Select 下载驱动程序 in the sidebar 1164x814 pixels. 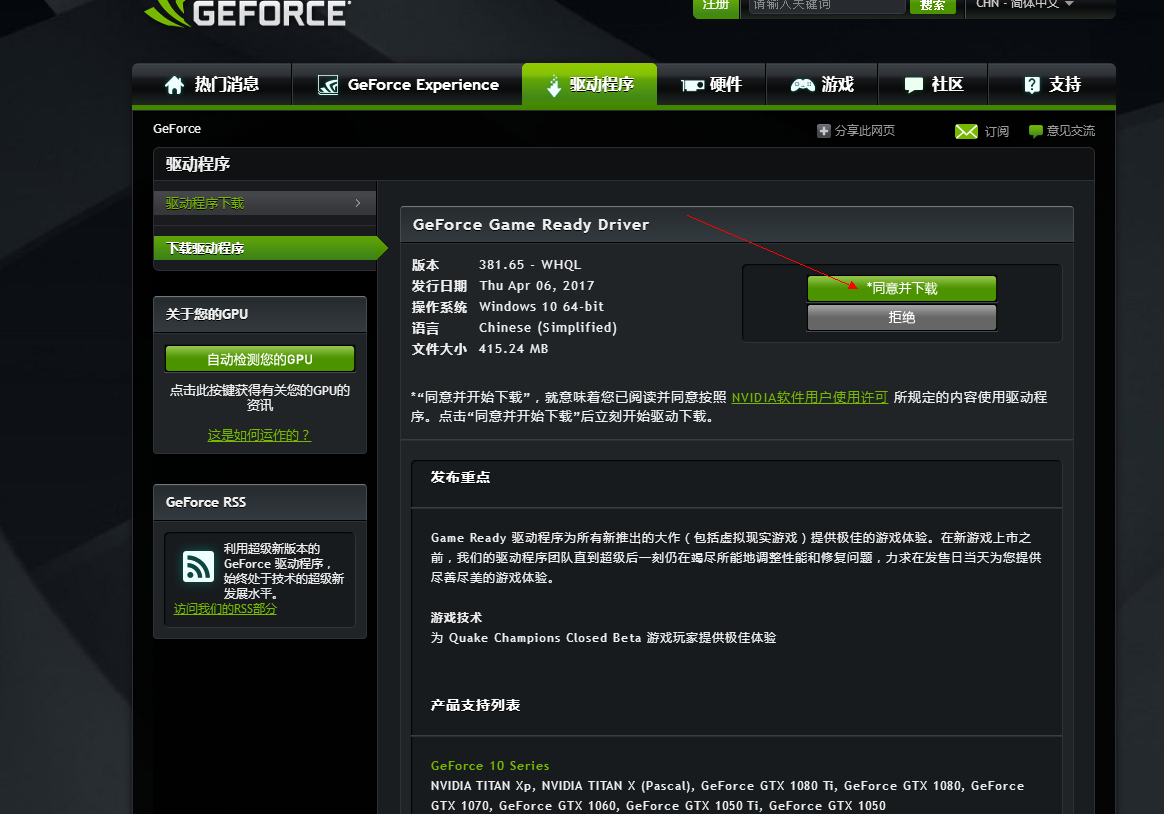270,248
